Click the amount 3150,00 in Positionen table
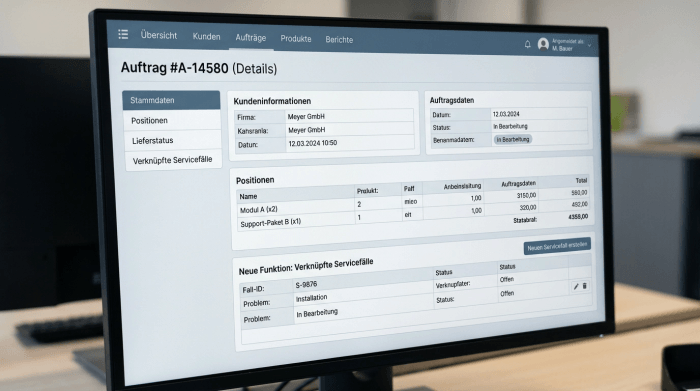The width and height of the screenshot is (700, 391). coord(526,196)
